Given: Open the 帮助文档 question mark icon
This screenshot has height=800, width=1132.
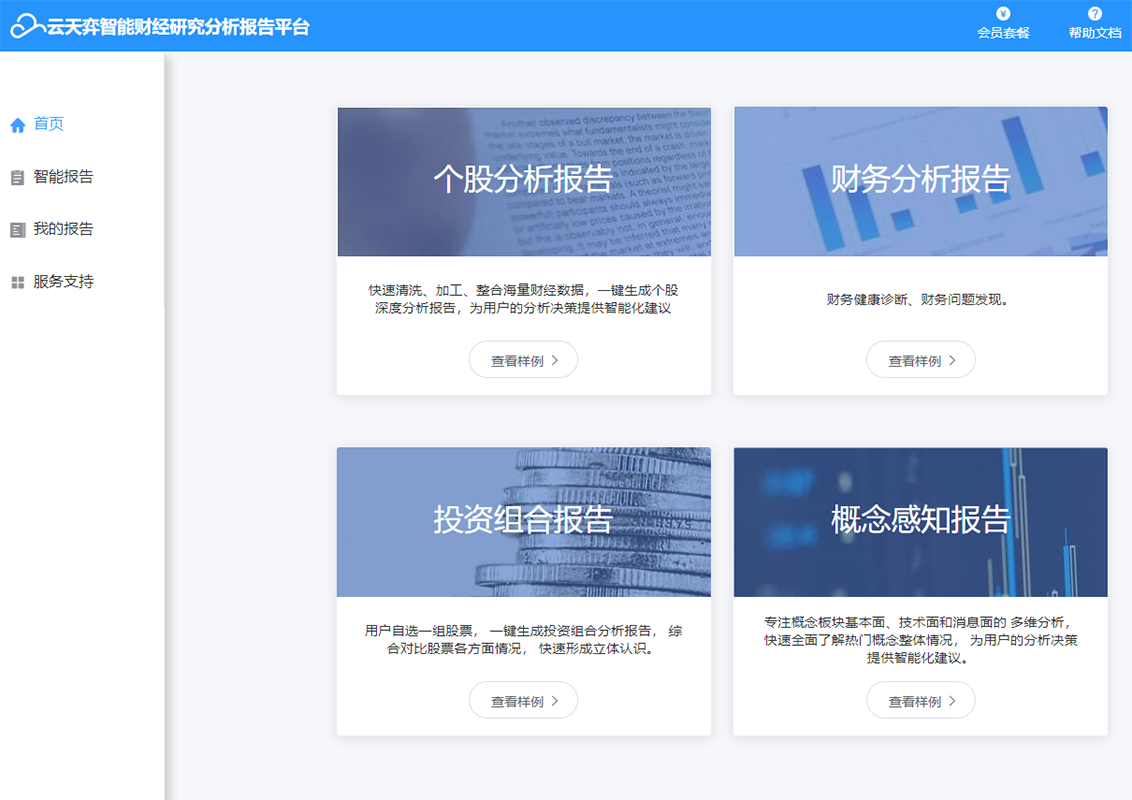Looking at the screenshot, I should click(x=1095, y=14).
